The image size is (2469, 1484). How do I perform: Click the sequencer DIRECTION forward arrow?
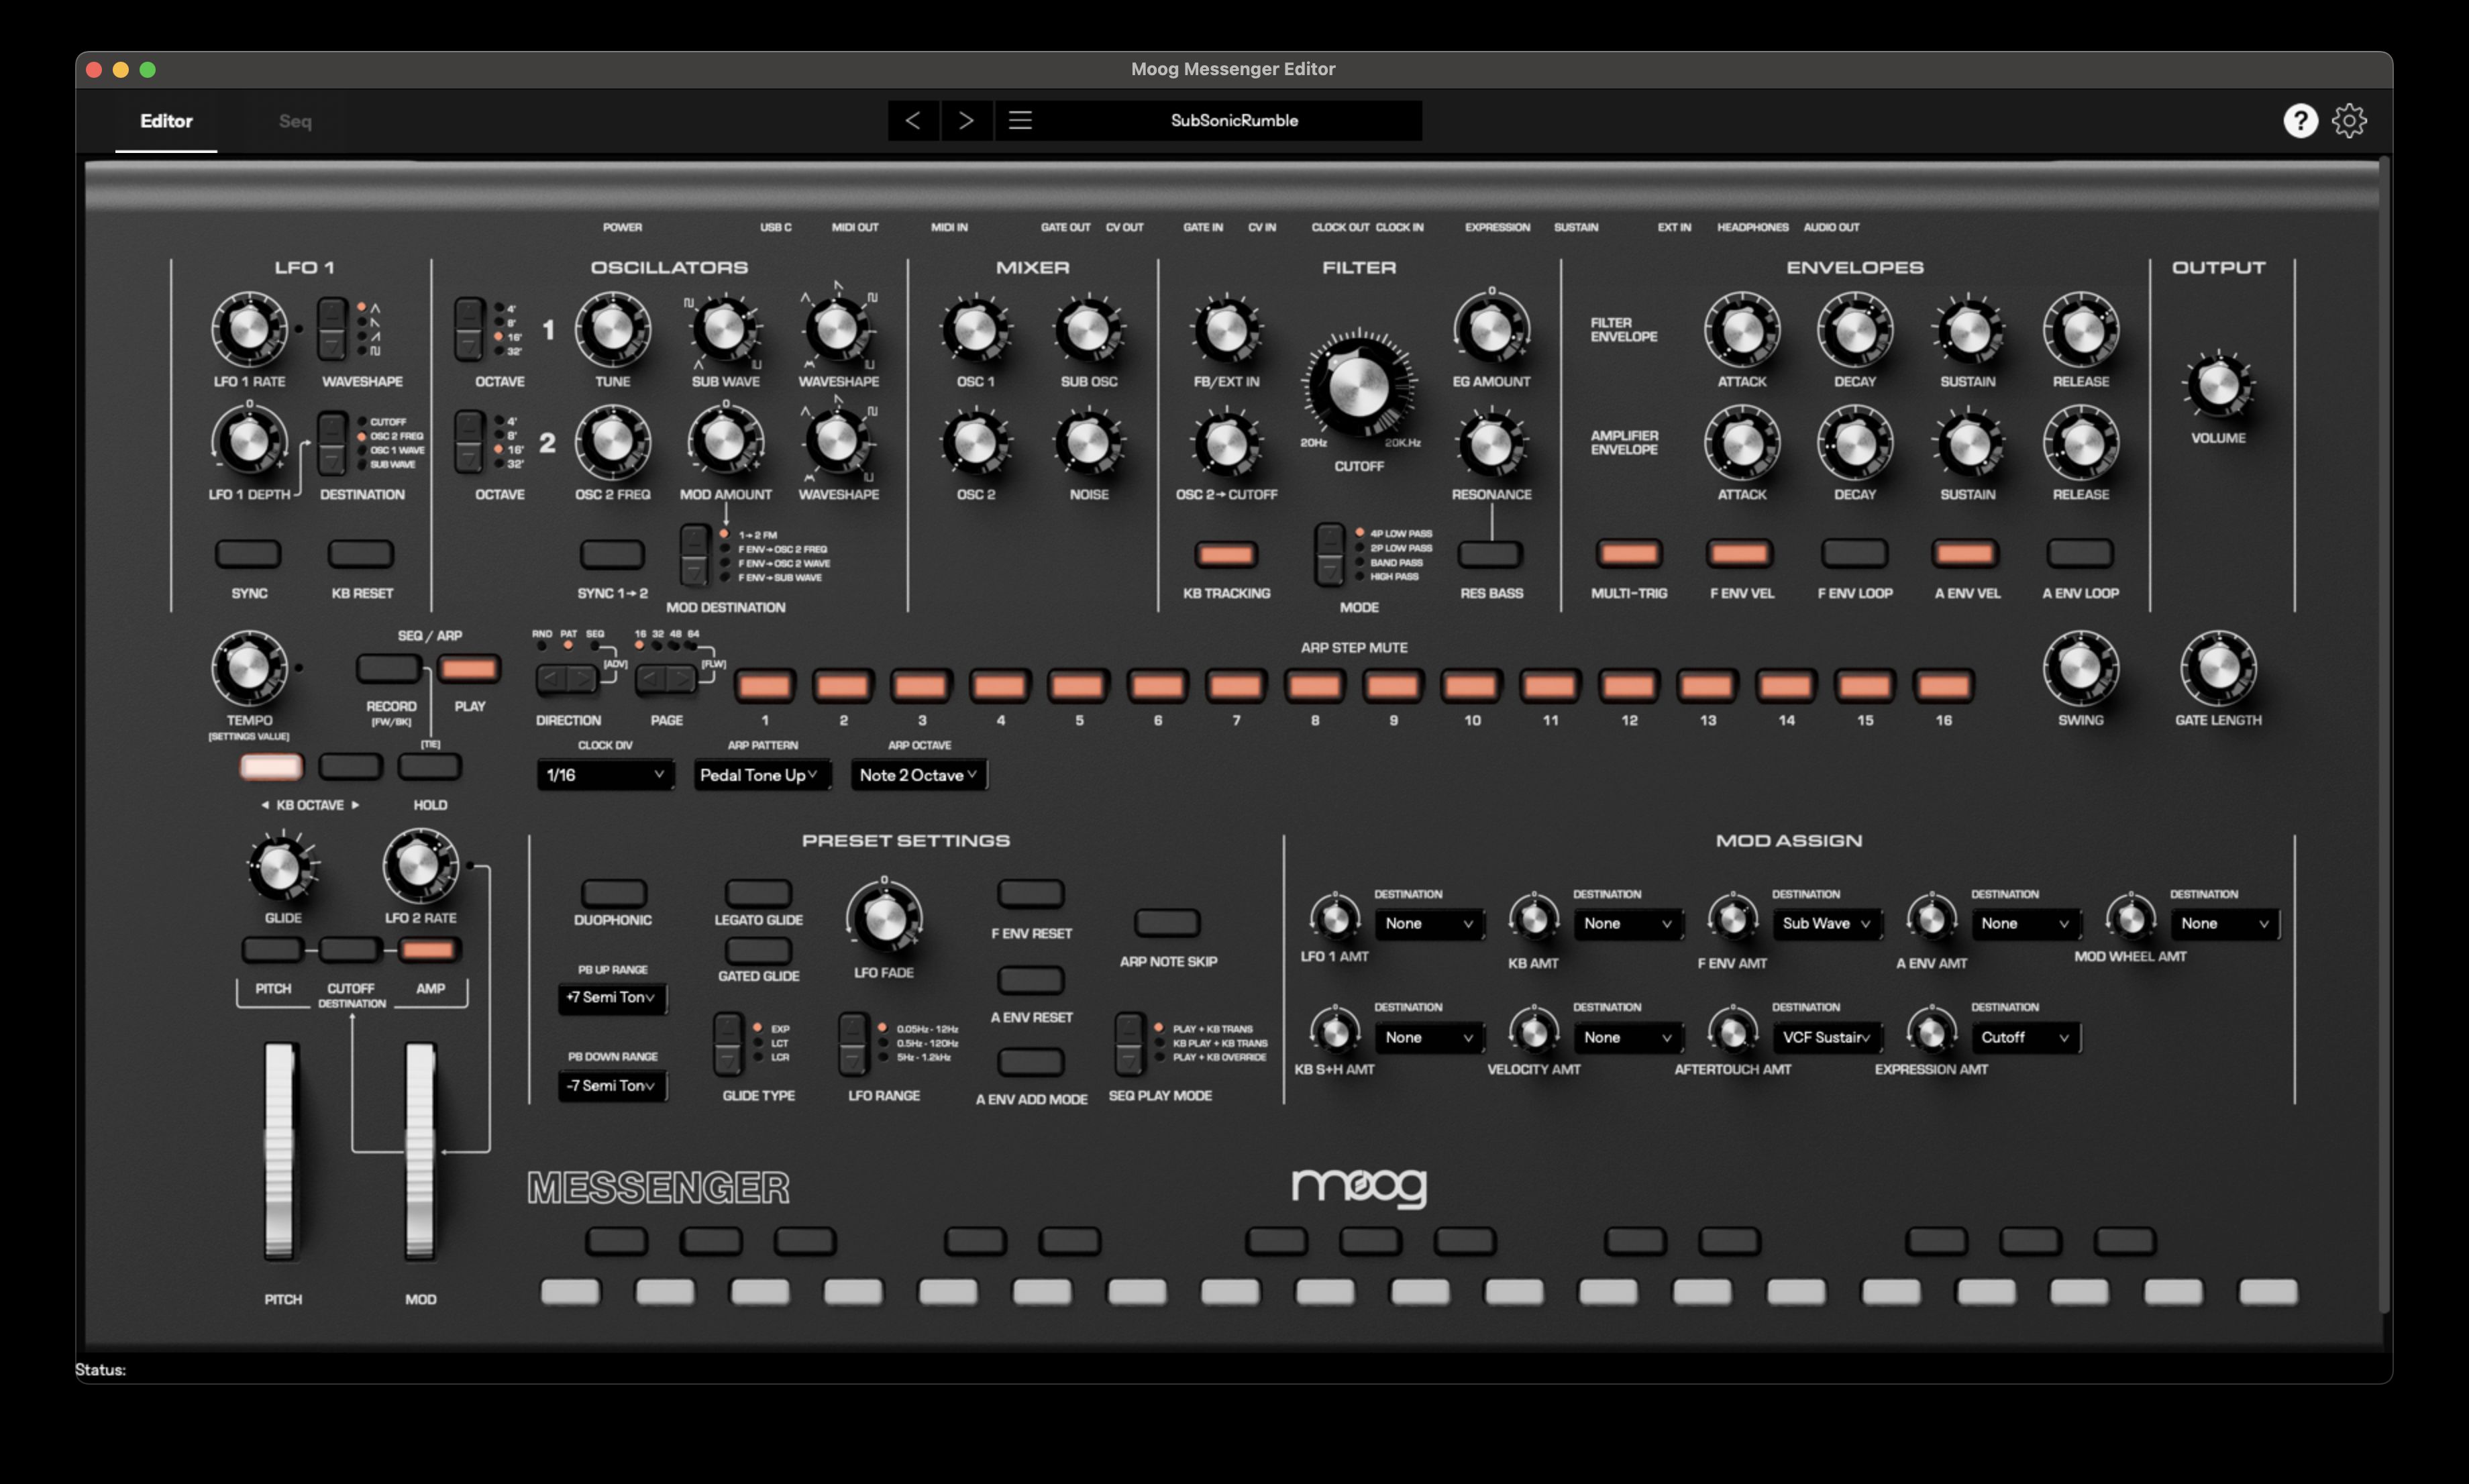point(583,678)
